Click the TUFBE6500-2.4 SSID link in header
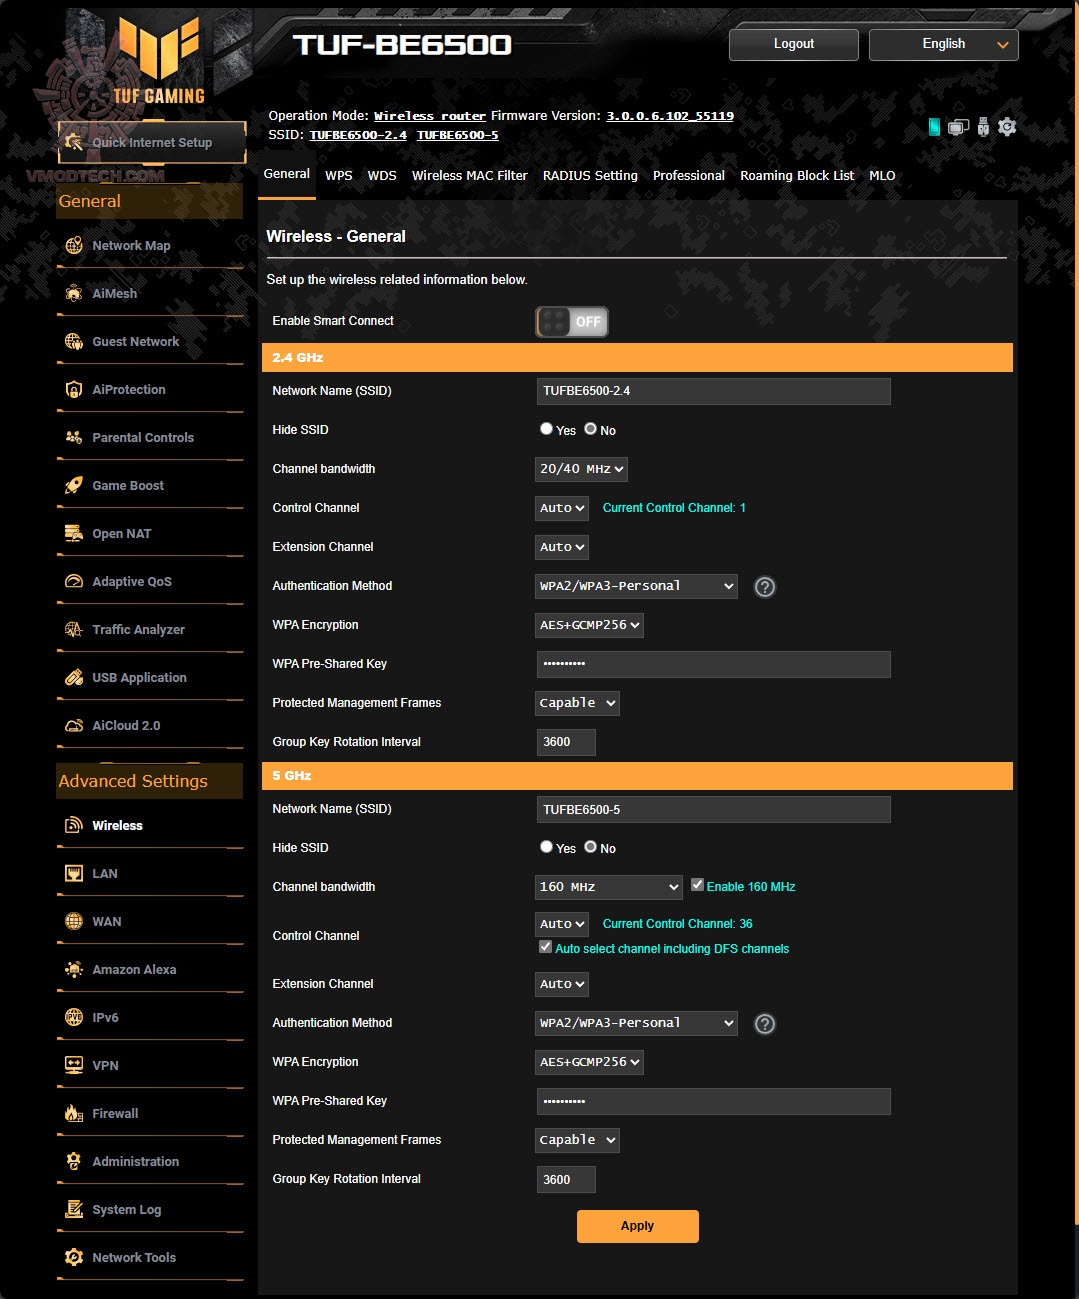Viewport: 1079px width, 1299px height. [358, 135]
